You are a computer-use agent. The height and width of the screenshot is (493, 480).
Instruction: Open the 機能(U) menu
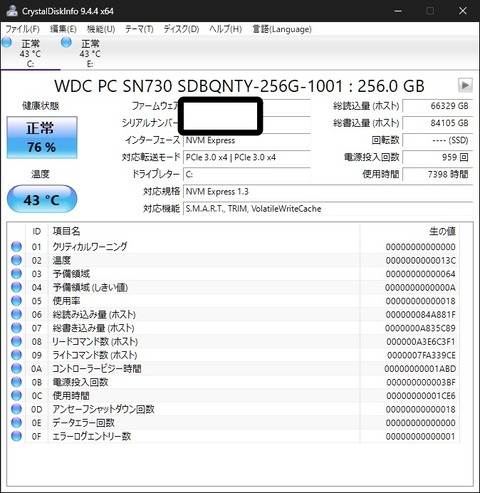coord(101,29)
